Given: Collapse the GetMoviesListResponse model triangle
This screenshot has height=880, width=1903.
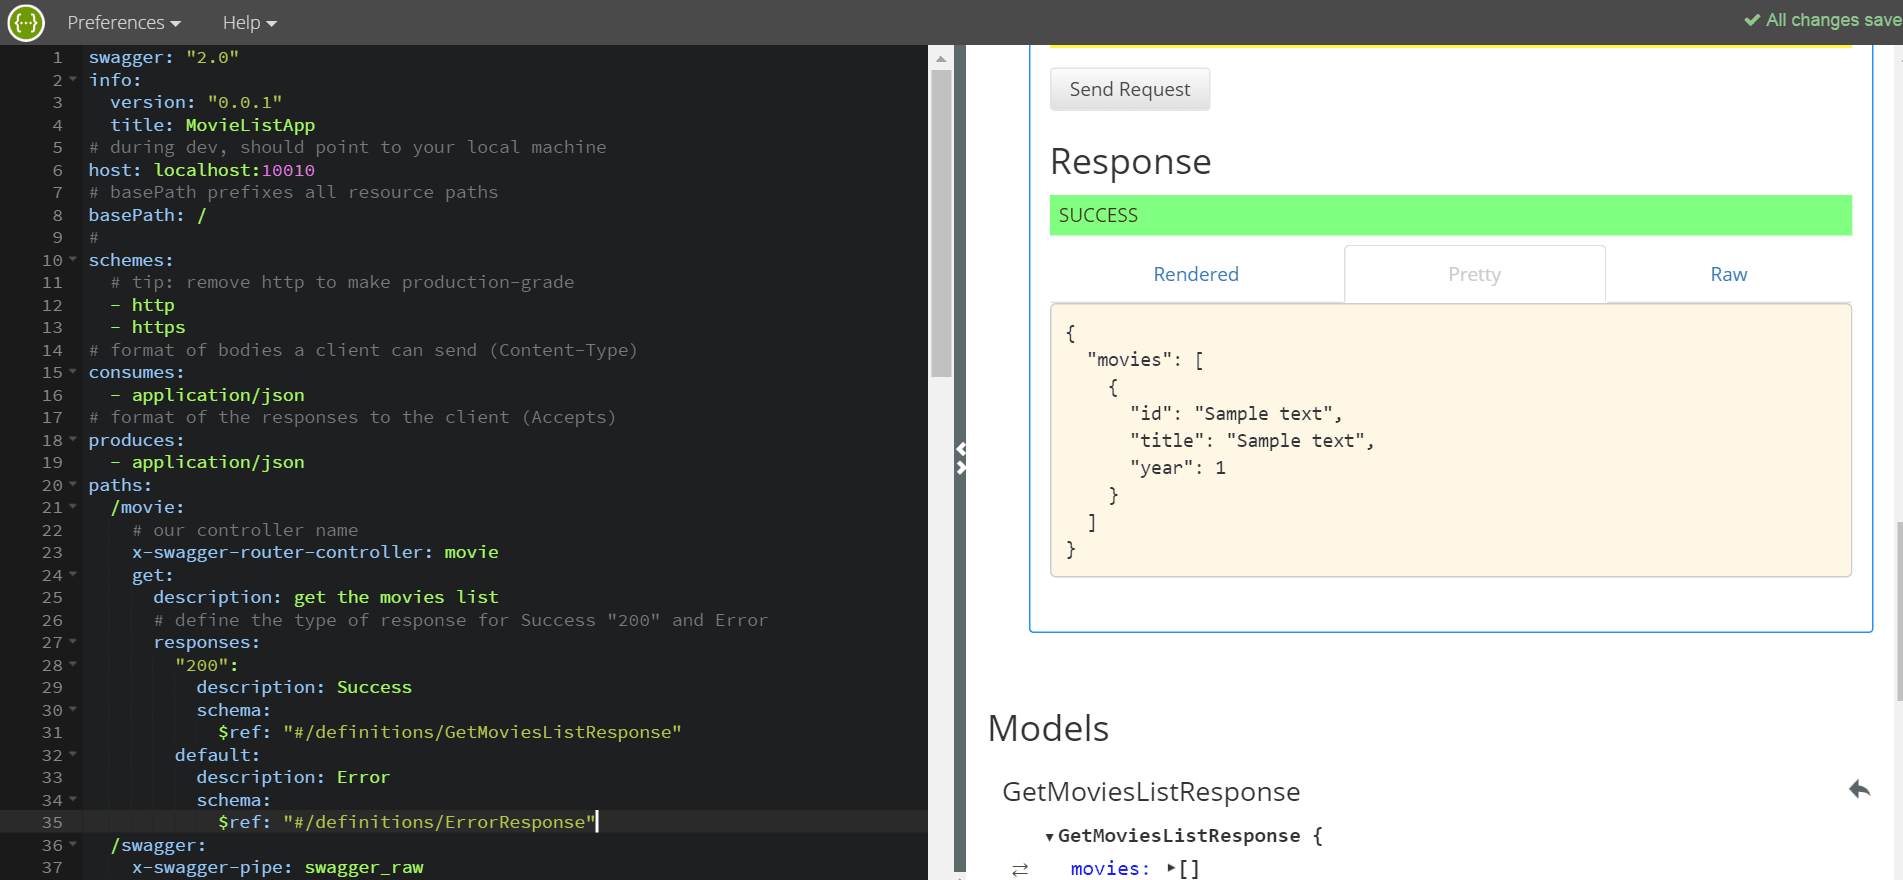Looking at the screenshot, I should point(1049,837).
